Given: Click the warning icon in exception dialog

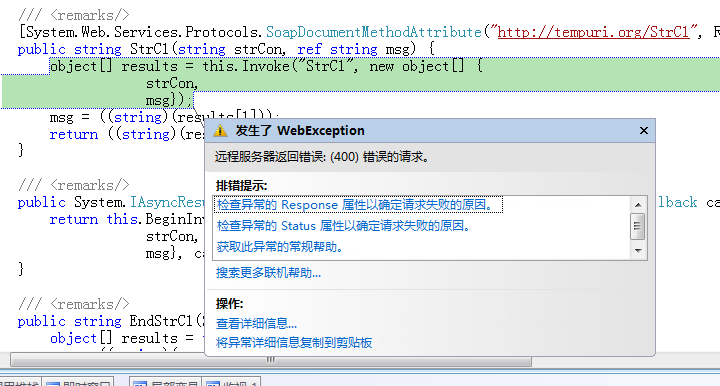Looking at the screenshot, I should pos(220,131).
